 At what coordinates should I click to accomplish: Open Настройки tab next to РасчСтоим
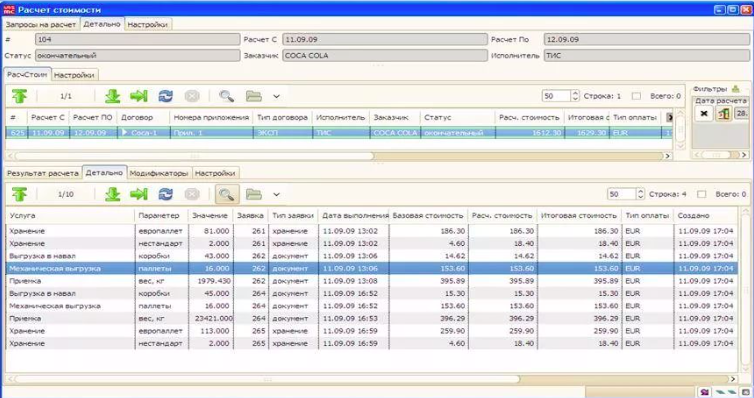point(74,75)
